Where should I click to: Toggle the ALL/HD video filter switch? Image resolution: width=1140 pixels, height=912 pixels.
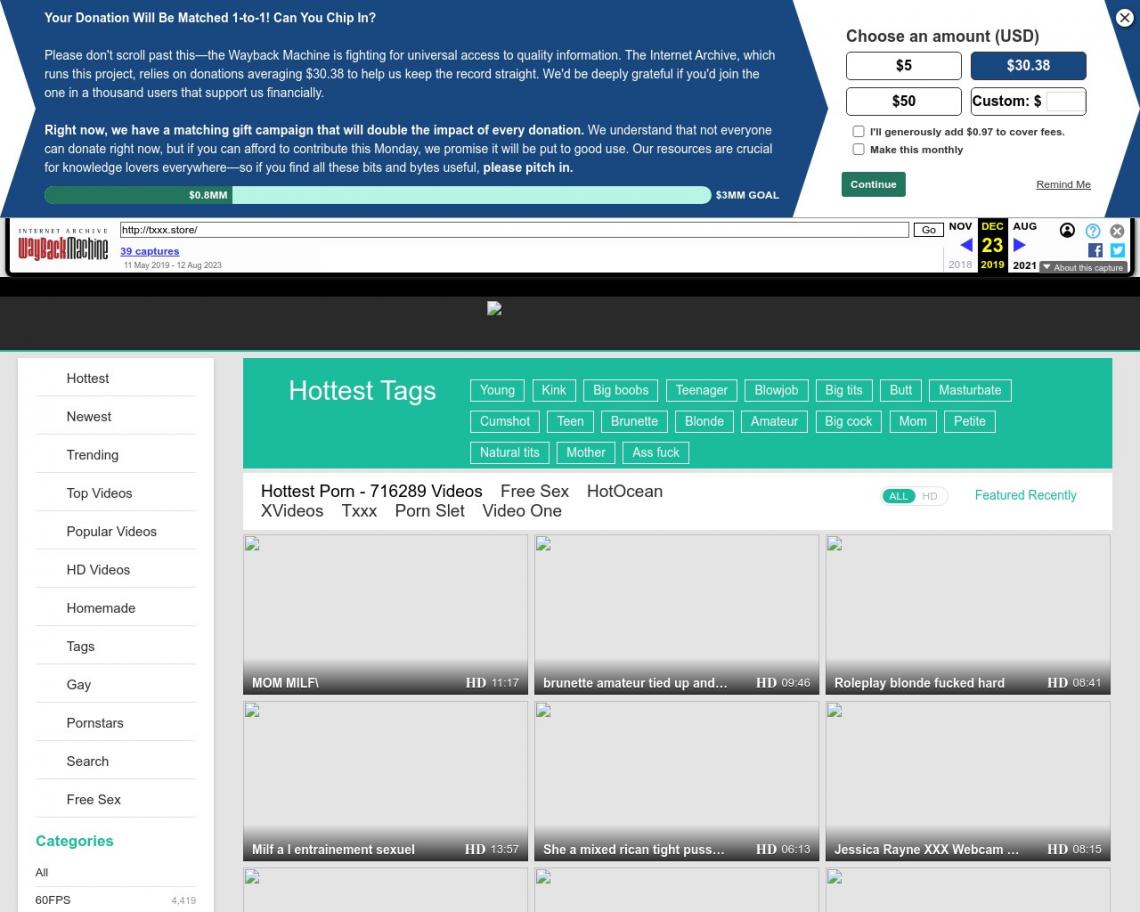[913, 496]
